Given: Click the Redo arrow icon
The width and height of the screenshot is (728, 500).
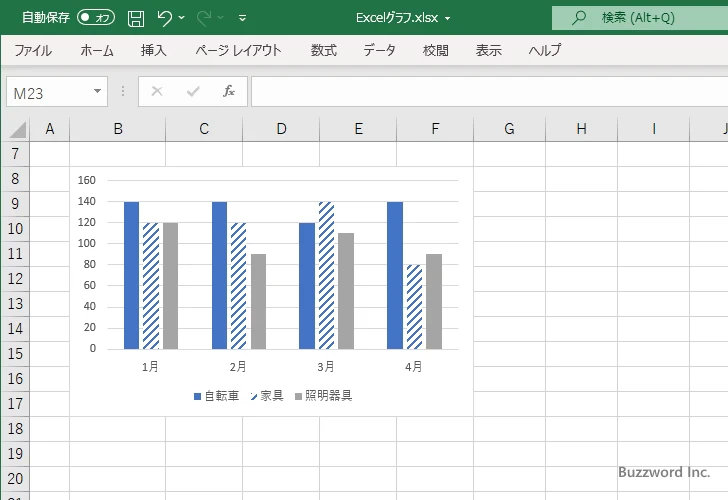Looking at the screenshot, I should [x=203, y=18].
